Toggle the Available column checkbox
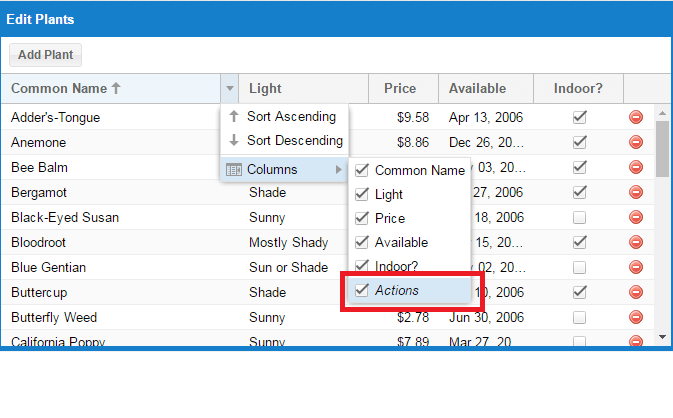 click(x=362, y=242)
